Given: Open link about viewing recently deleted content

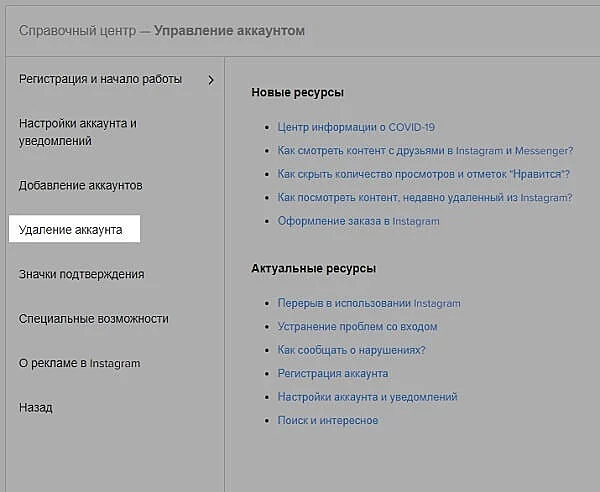Looking at the screenshot, I should (x=425, y=198).
